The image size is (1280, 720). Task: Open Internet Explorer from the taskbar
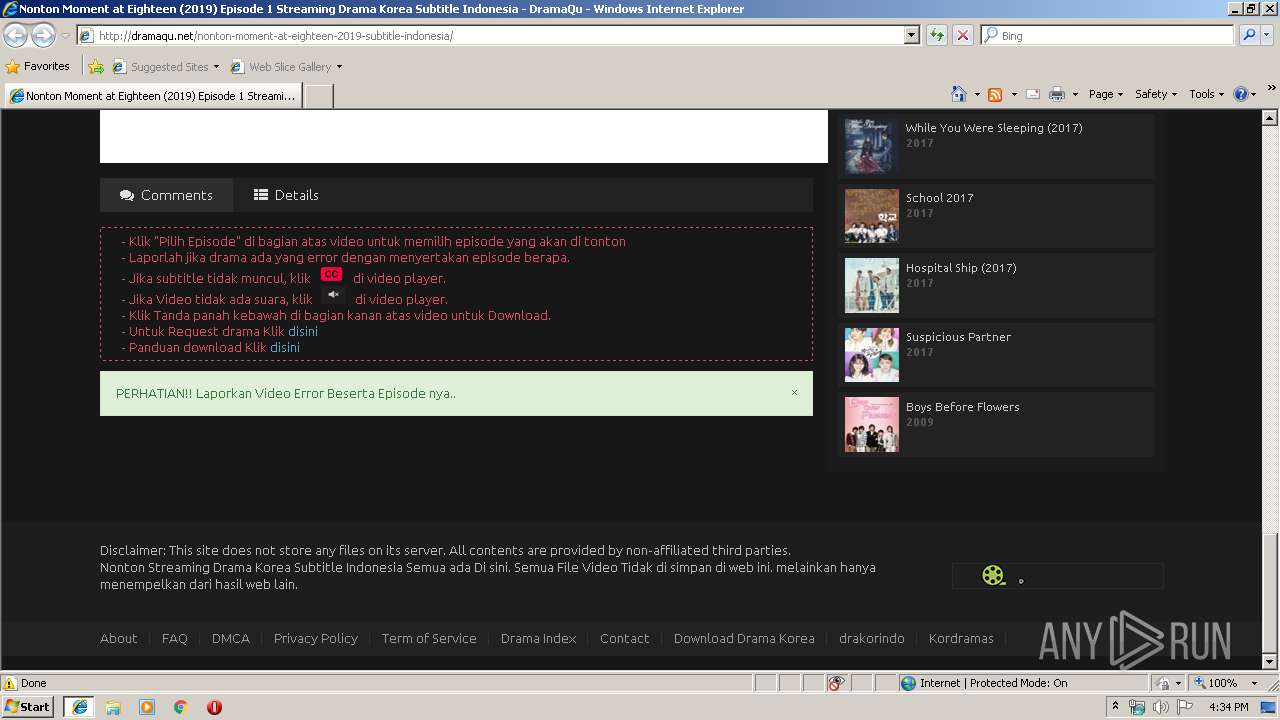[x=79, y=707]
